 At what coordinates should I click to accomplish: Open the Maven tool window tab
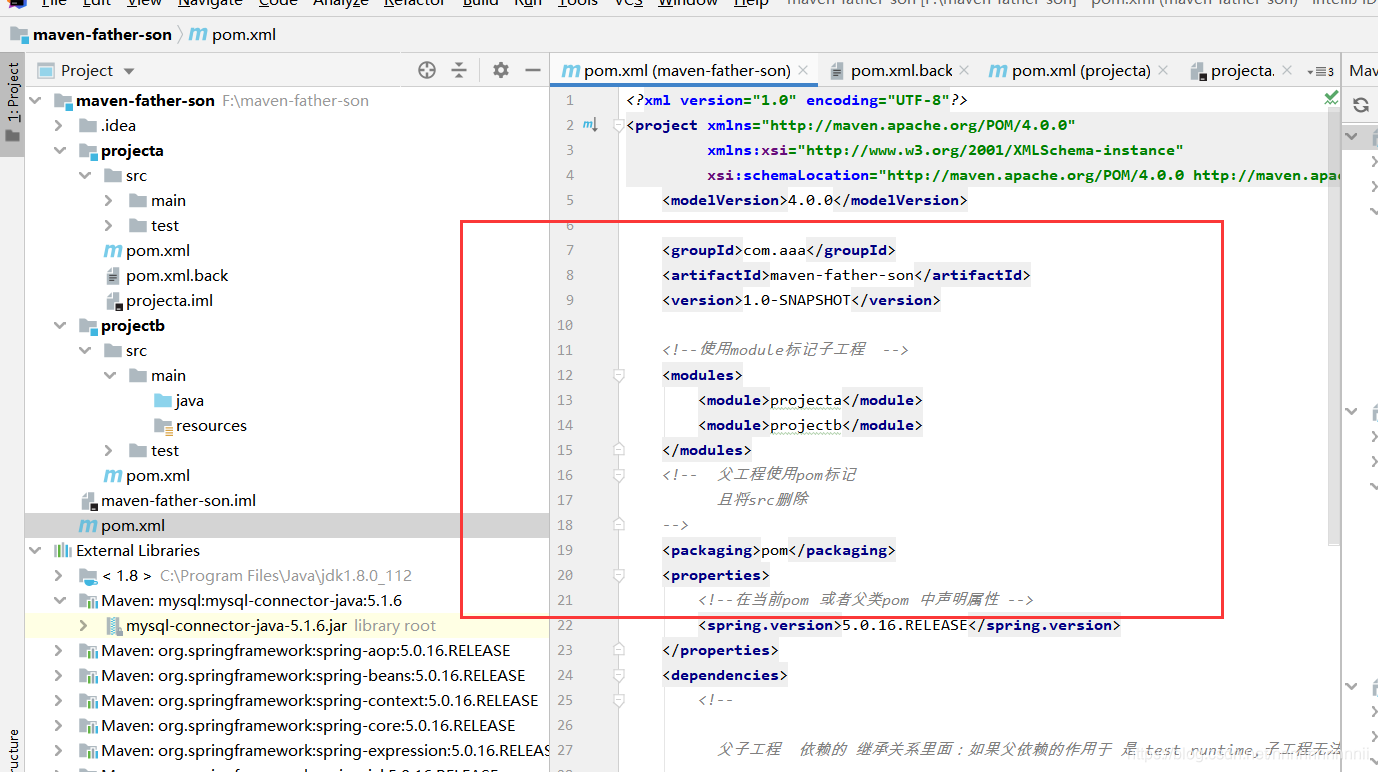coord(1362,70)
